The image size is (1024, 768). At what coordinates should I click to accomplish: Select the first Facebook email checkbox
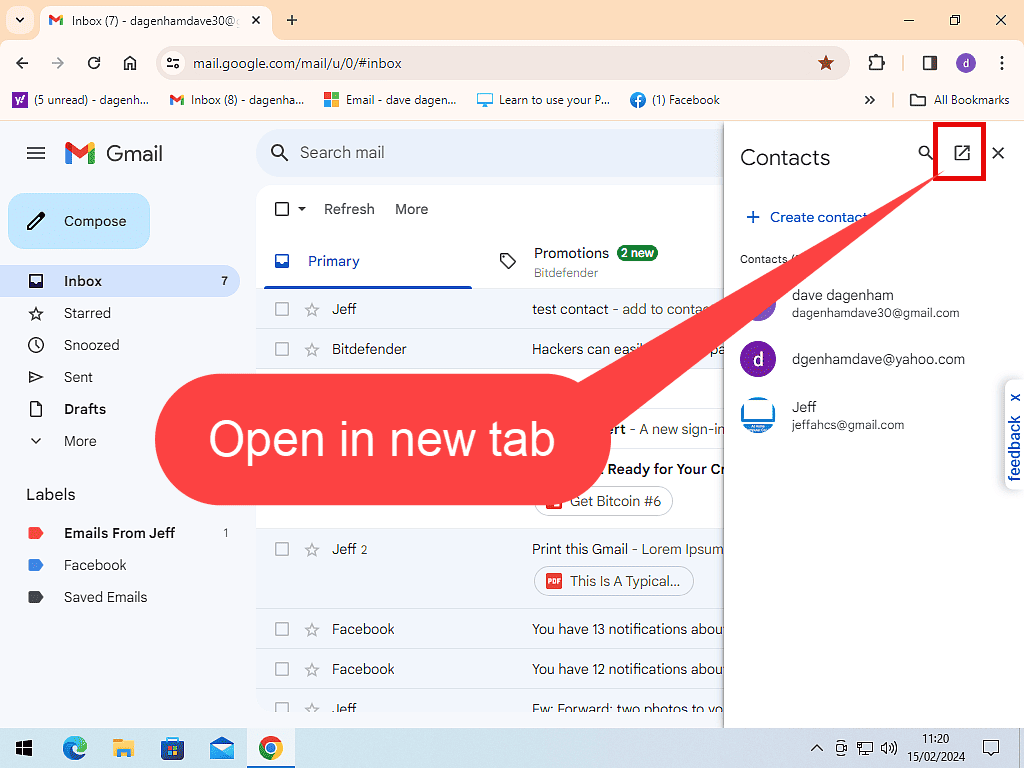(x=282, y=629)
